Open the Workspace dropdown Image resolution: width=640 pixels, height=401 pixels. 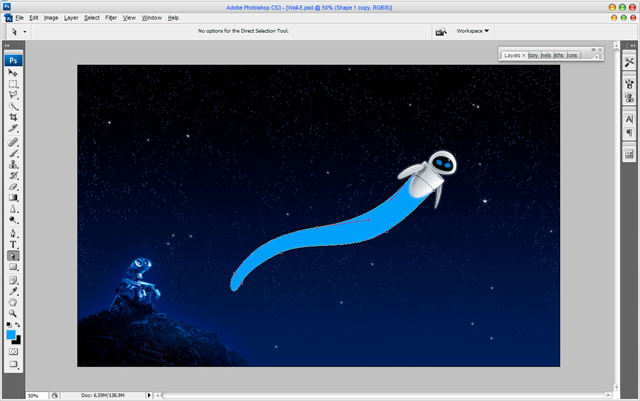tap(473, 31)
